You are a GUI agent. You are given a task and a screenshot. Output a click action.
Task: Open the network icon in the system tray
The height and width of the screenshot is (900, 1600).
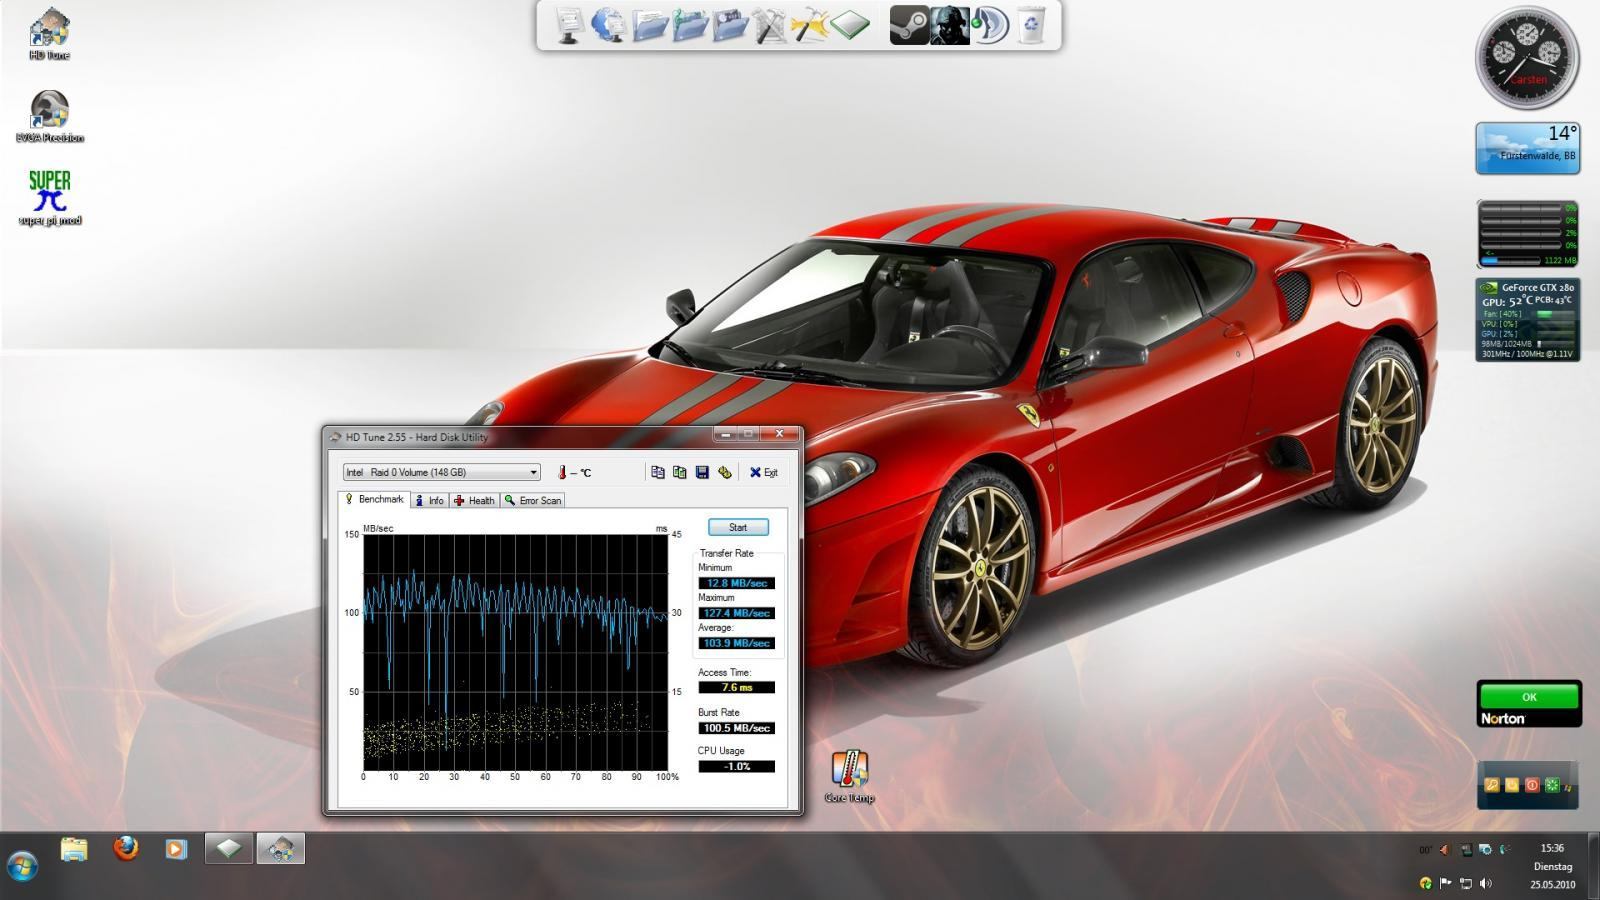point(1465,883)
